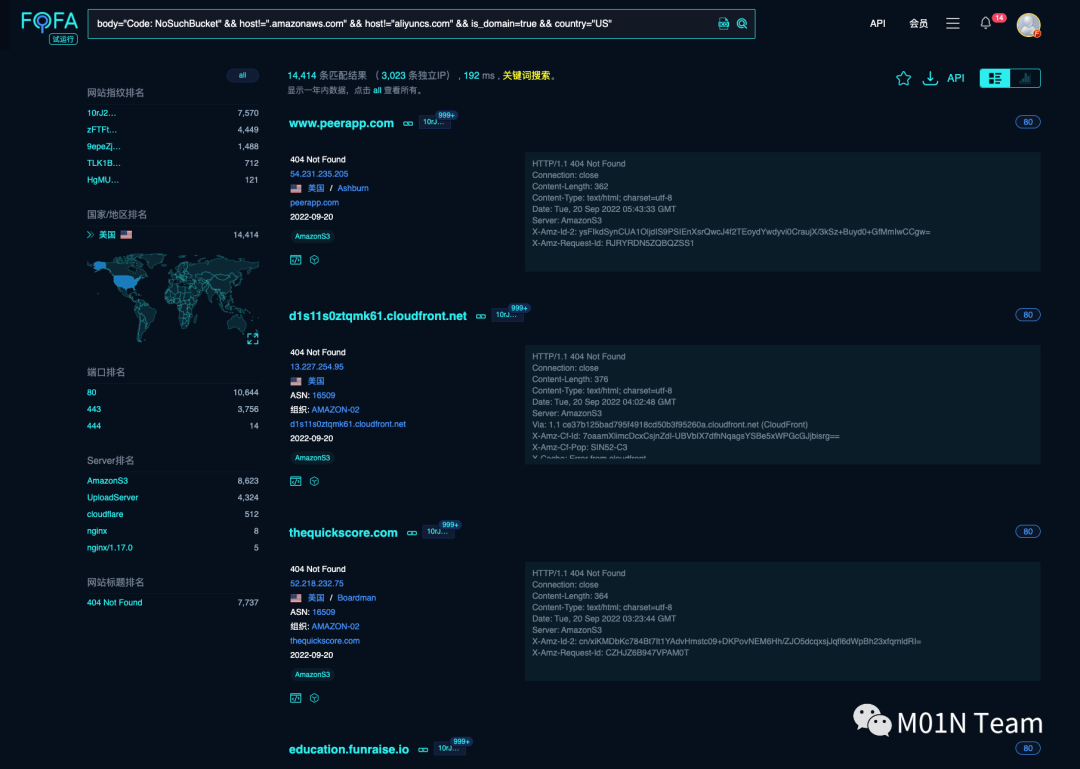Image resolution: width=1080 pixels, height=769 pixels.
Task: Filter by server cloudflare
Action: 105,515
